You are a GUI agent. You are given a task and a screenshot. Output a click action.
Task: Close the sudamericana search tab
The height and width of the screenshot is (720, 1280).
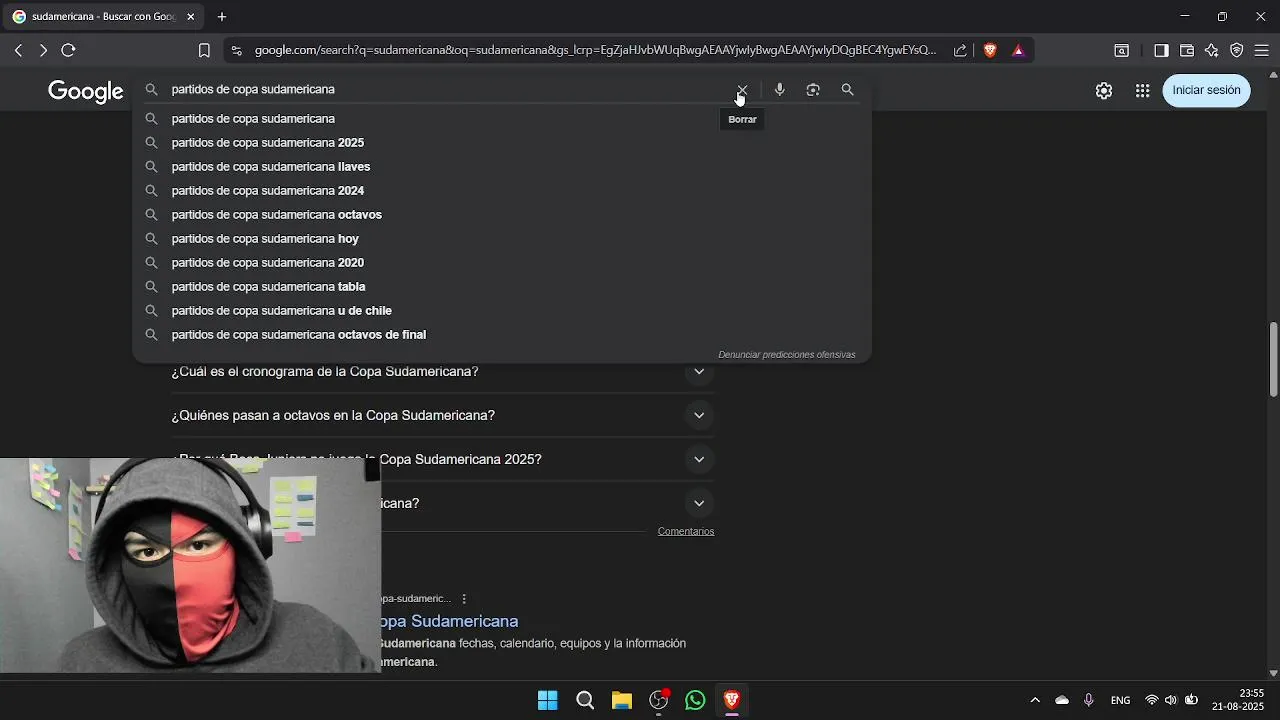(x=190, y=17)
